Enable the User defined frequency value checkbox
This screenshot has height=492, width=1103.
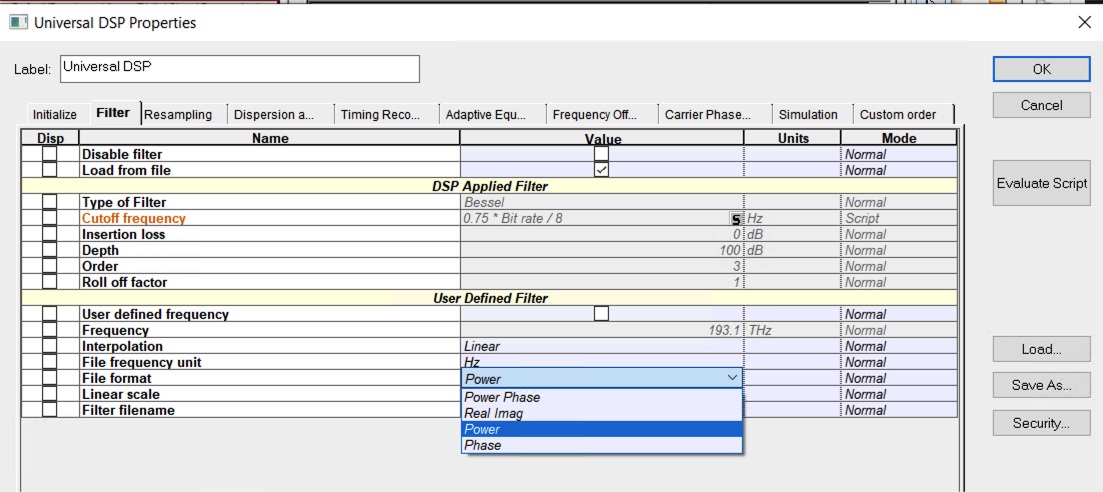pos(601,314)
